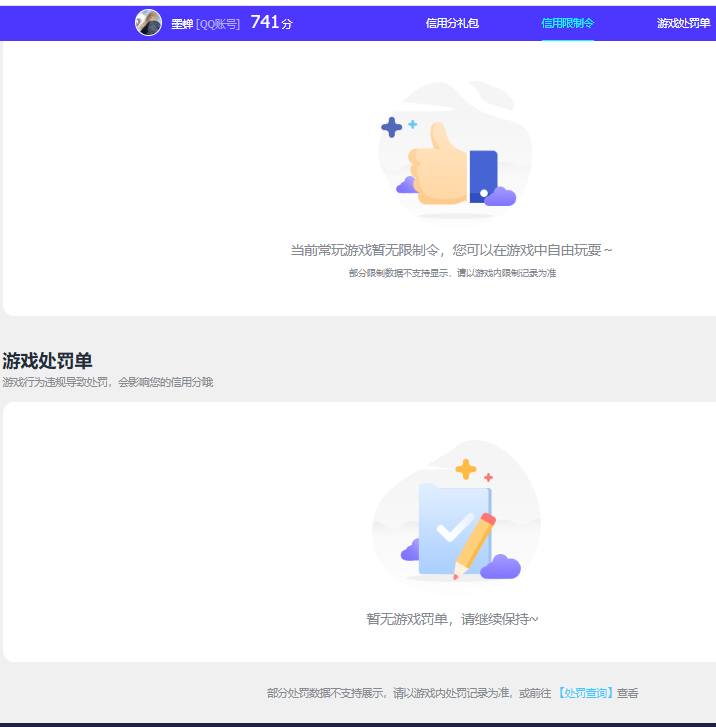This screenshot has width=716, height=727.
Task: Click text 暂无游戏罚单，请继续保持~
Action: point(452,619)
